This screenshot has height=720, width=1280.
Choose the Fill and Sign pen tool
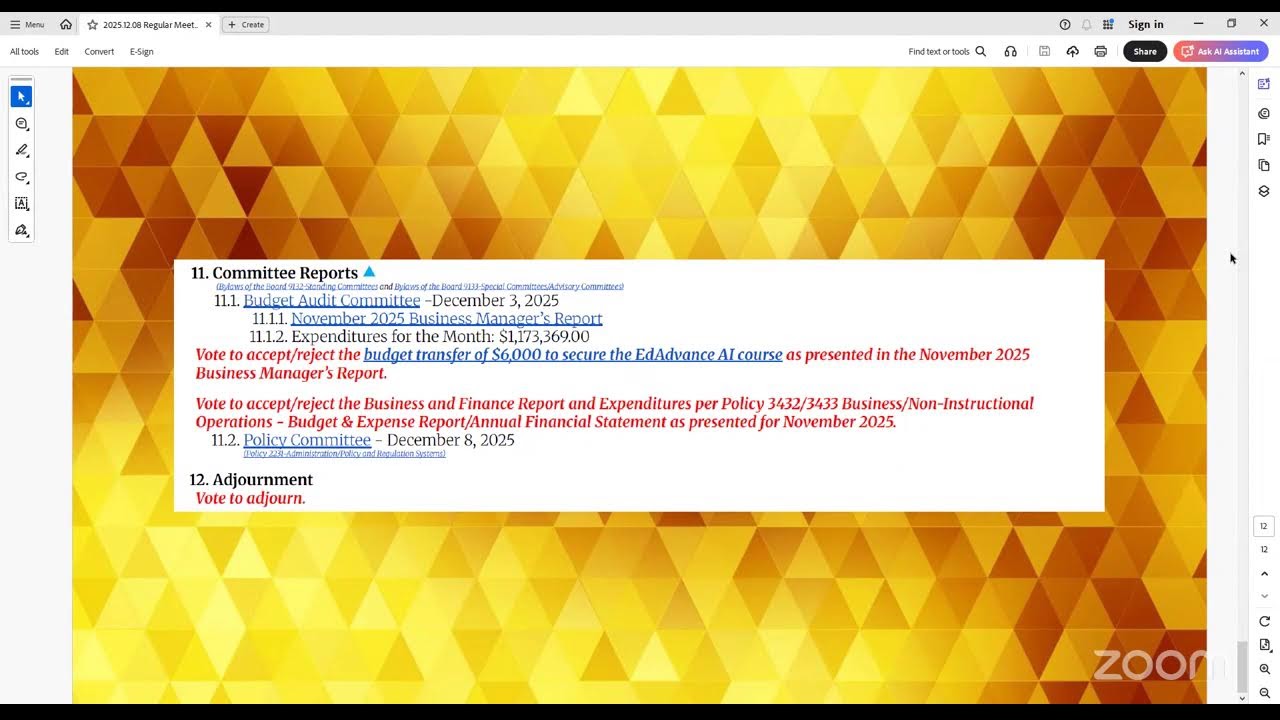click(21, 230)
